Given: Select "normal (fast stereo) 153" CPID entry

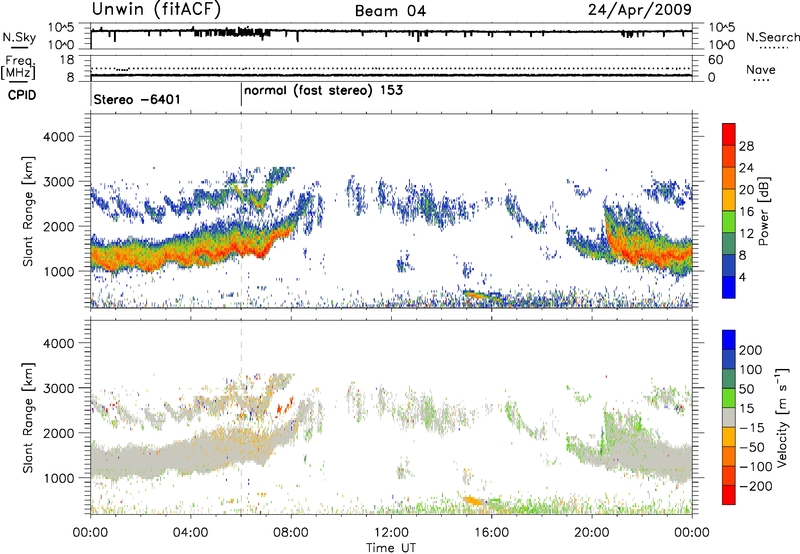Looking at the screenshot, I should pyautogui.click(x=323, y=90).
